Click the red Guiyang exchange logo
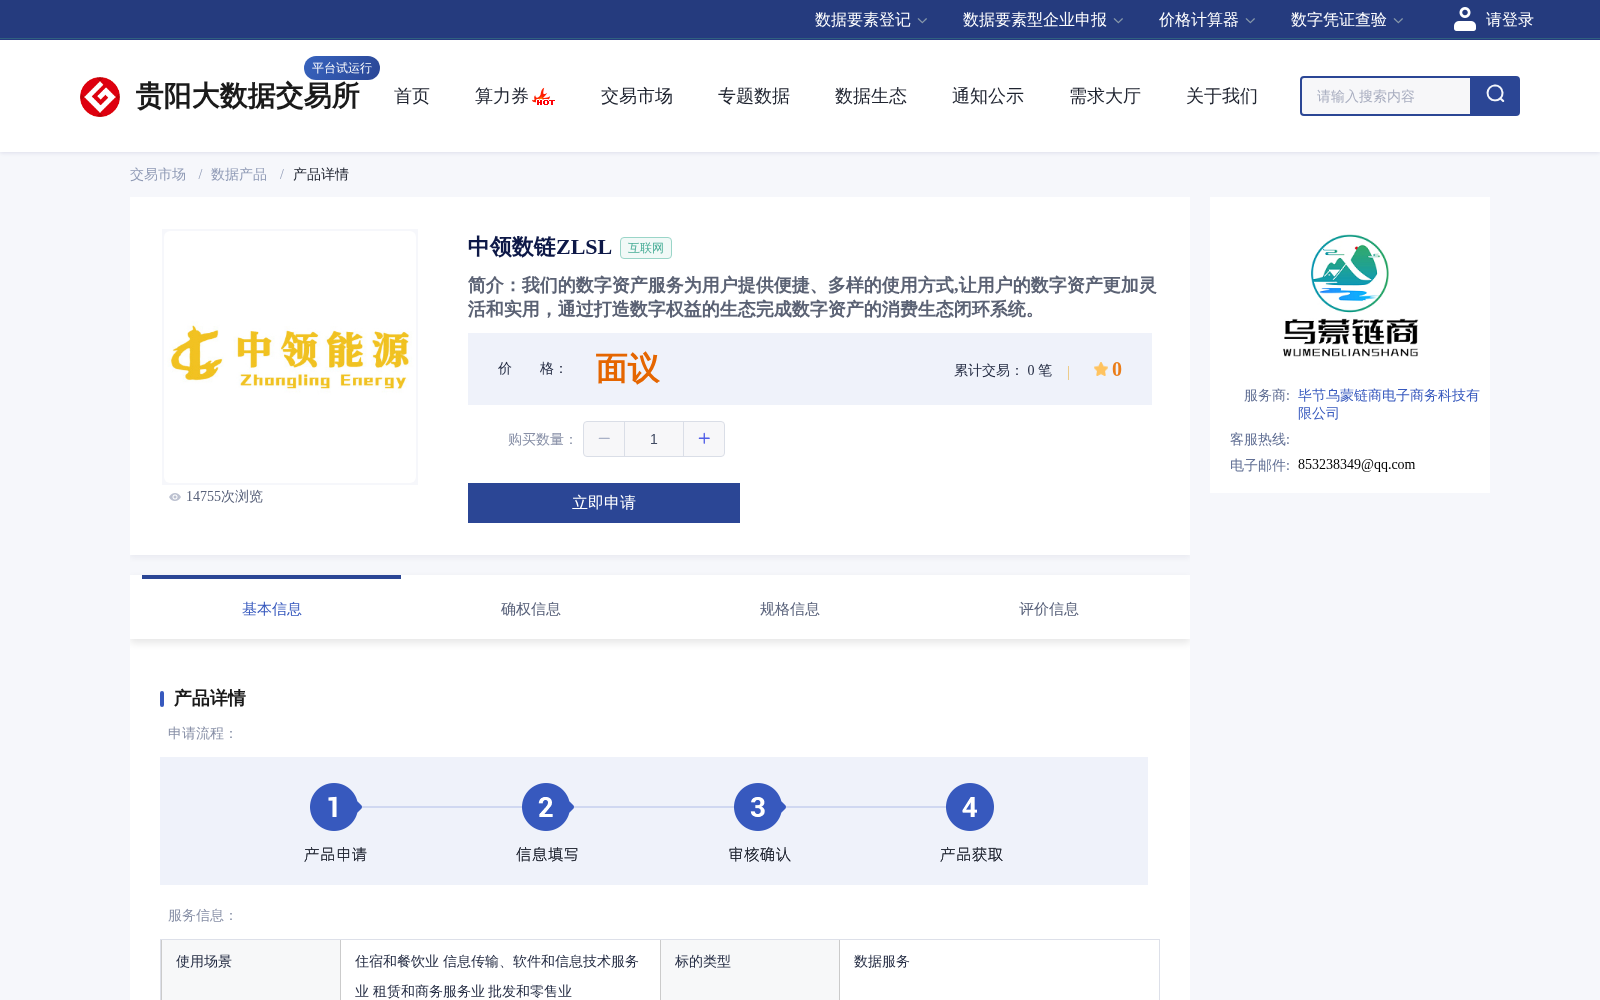The width and height of the screenshot is (1600, 1000). pyautogui.click(x=100, y=97)
